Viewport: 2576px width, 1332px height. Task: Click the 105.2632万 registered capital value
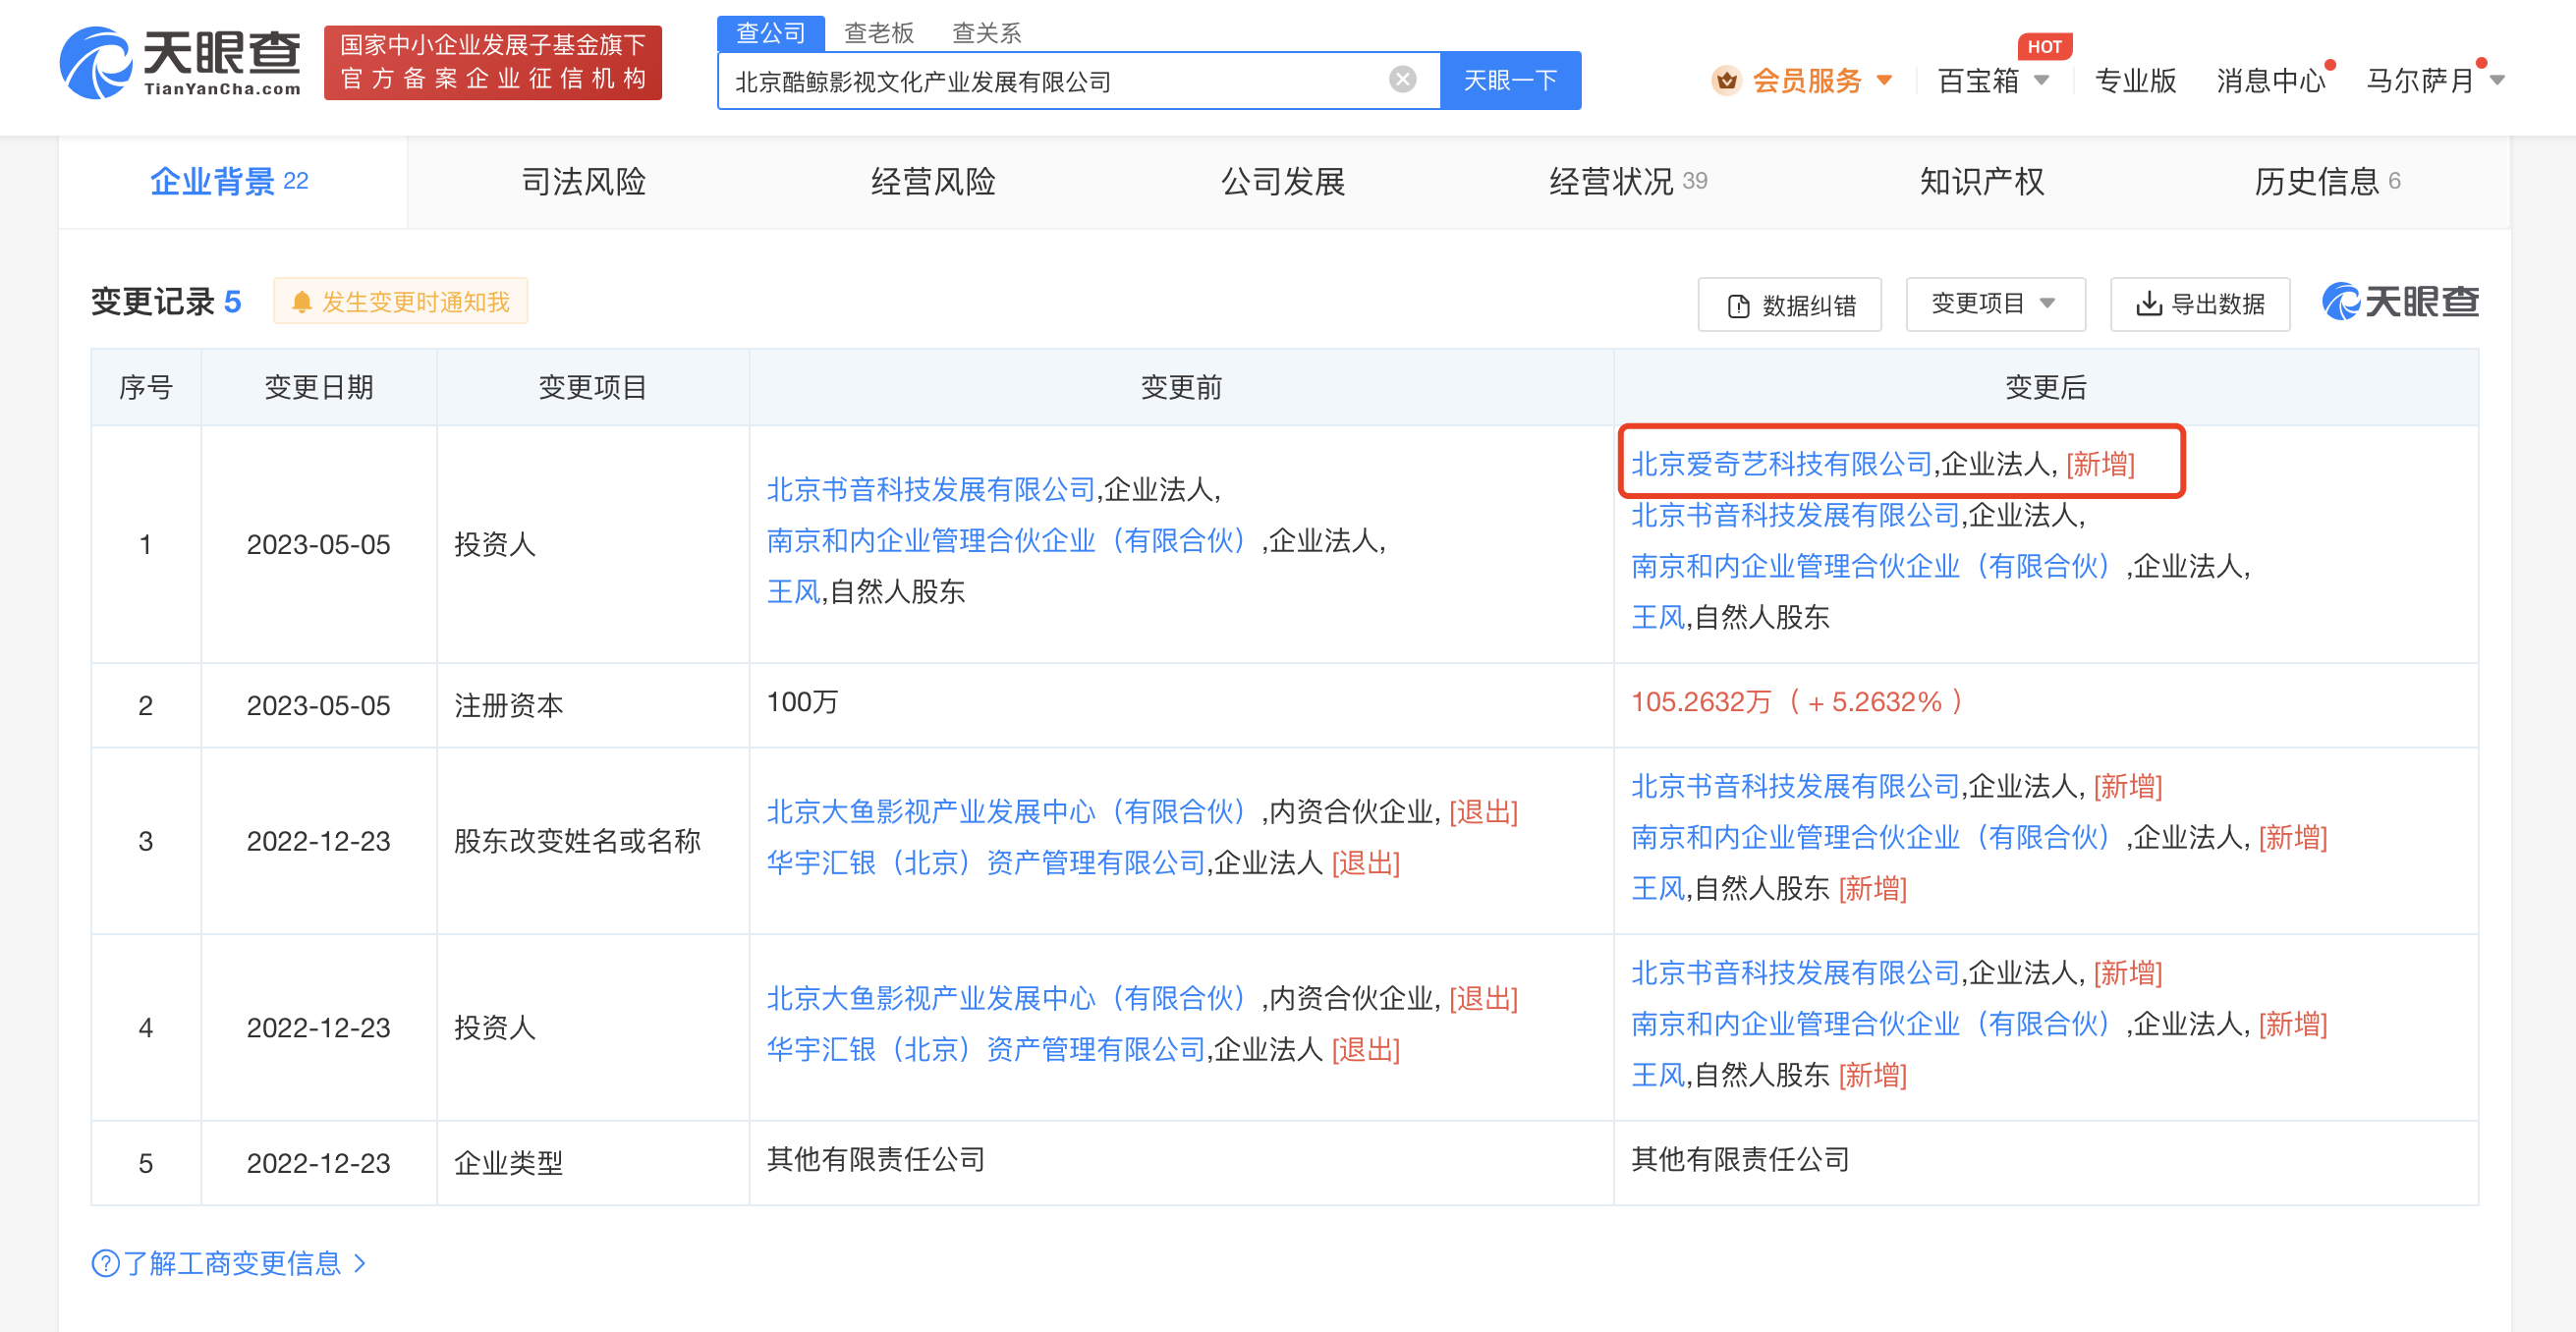point(1701,702)
